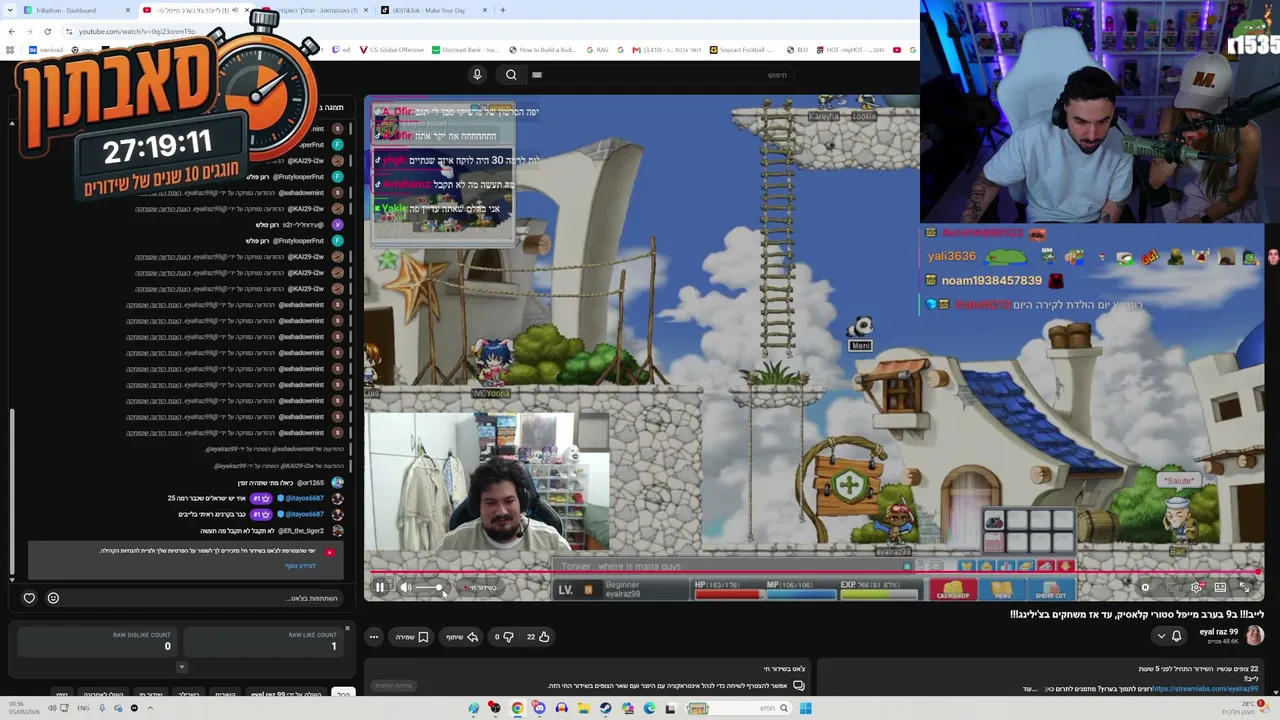Open Steam from the taskbar
The width and height of the screenshot is (1280, 720).
[605, 708]
